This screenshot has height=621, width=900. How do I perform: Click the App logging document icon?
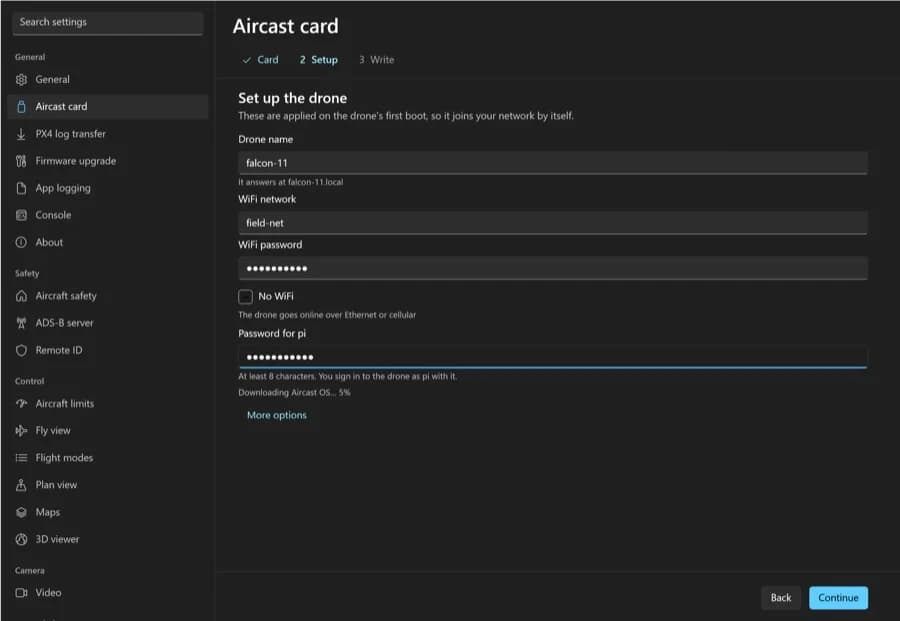[21, 188]
